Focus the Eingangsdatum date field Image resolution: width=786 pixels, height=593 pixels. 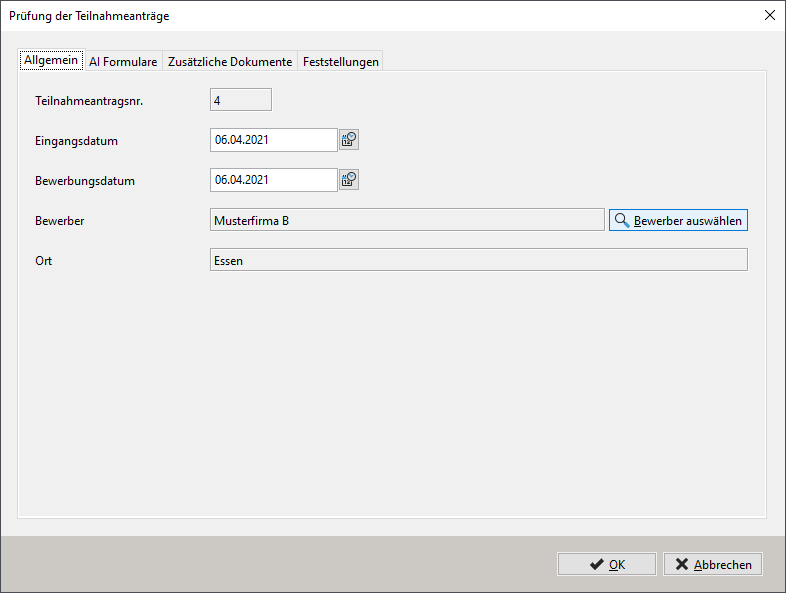(x=273, y=140)
